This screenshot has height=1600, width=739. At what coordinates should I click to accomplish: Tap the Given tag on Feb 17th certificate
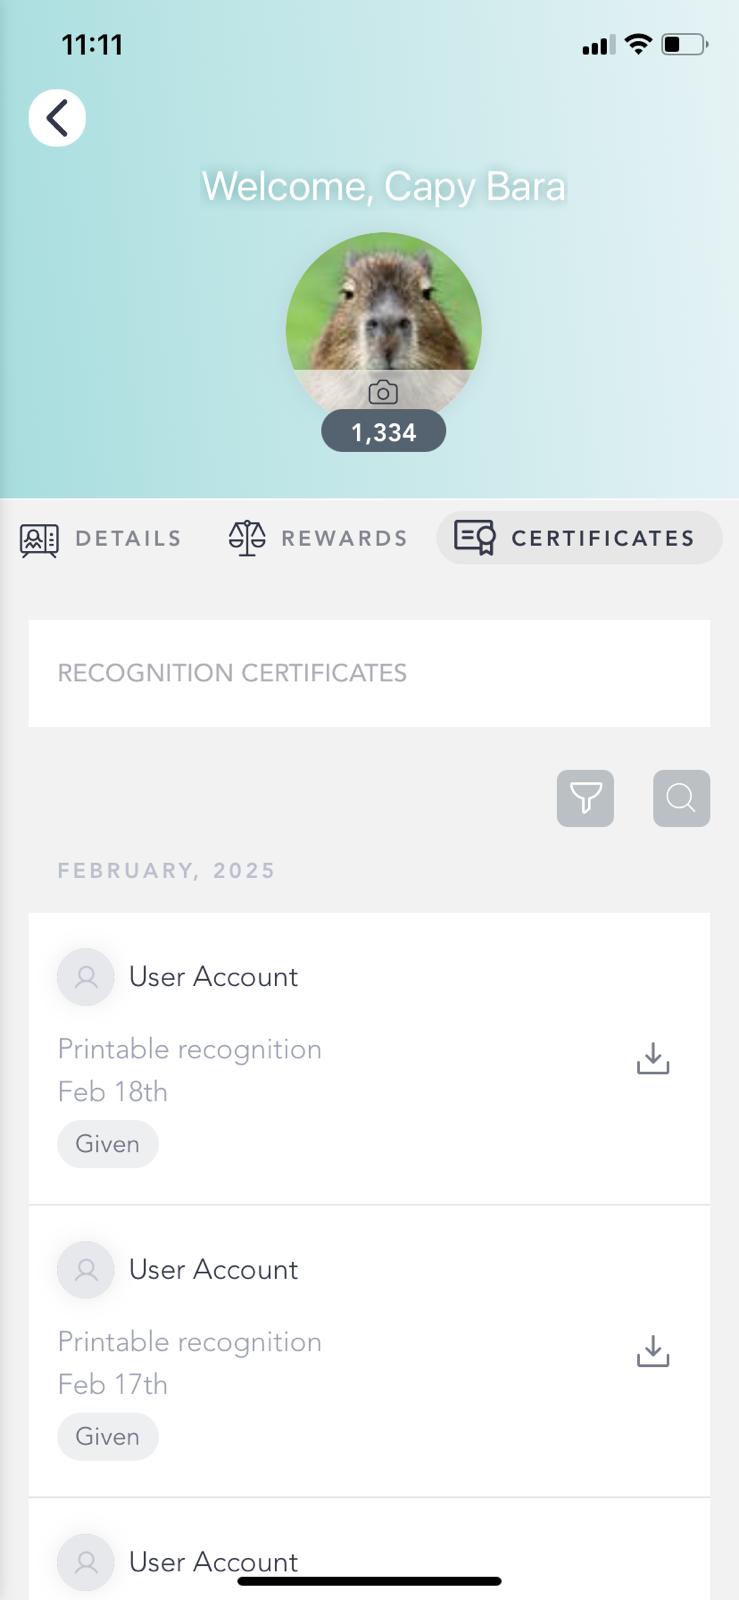click(107, 1437)
